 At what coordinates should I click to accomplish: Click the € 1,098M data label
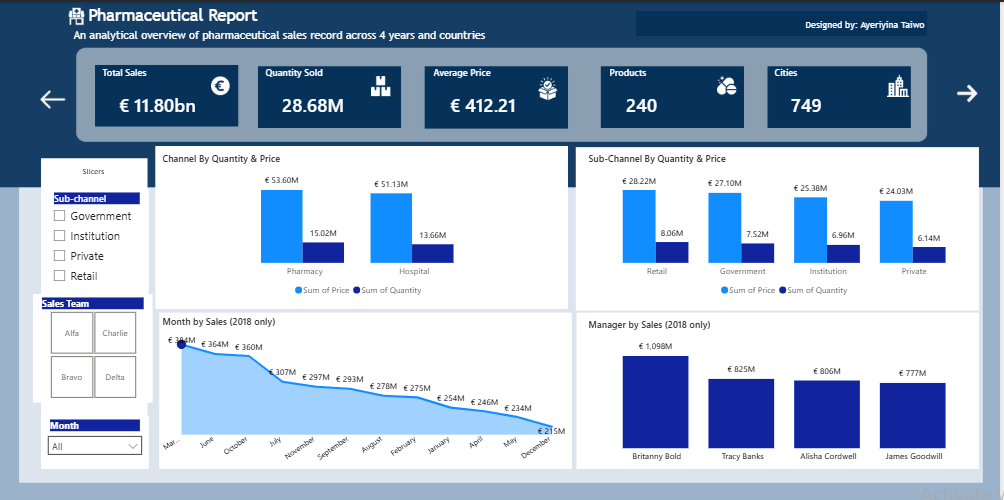[x=656, y=346]
